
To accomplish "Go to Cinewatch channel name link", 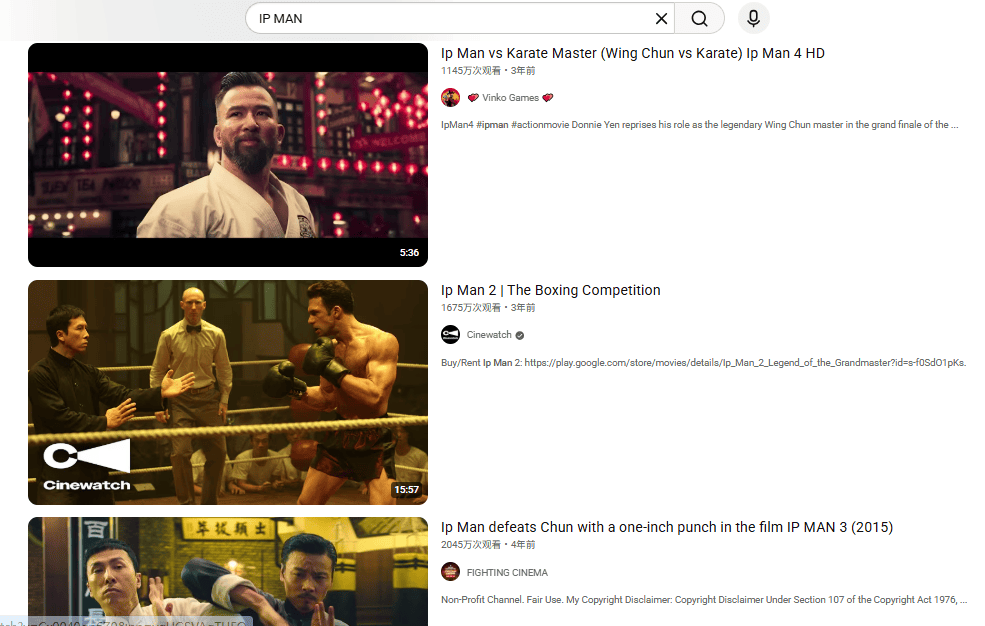I will click(489, 335).
